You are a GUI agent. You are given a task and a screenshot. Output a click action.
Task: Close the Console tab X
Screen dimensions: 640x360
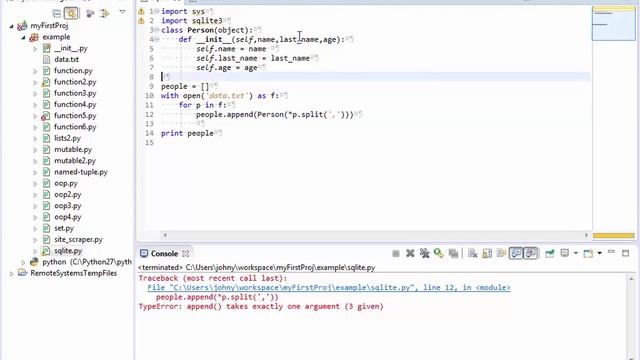pyautogui.click(x=186, y=253)
